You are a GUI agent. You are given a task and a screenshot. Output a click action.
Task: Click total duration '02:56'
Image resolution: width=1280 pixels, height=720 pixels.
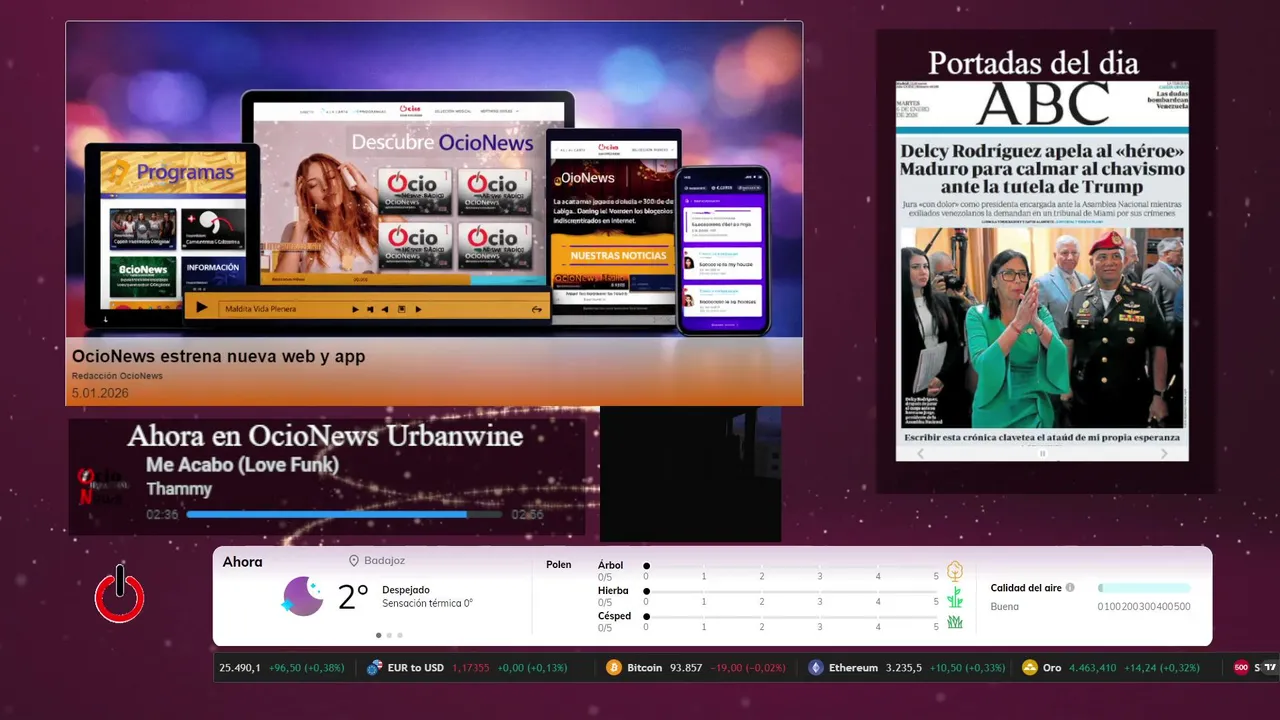coord(527,515)
